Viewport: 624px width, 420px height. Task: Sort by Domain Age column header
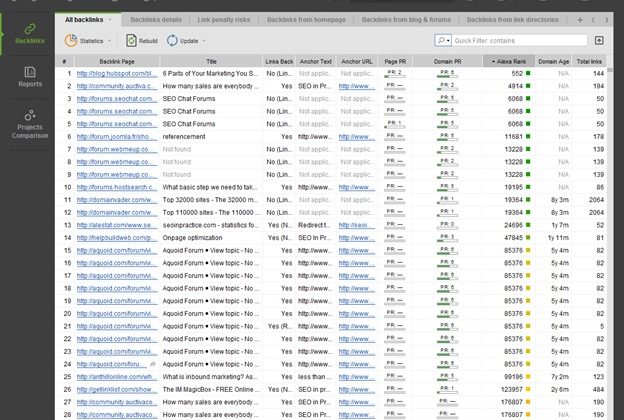click(554, 61)
